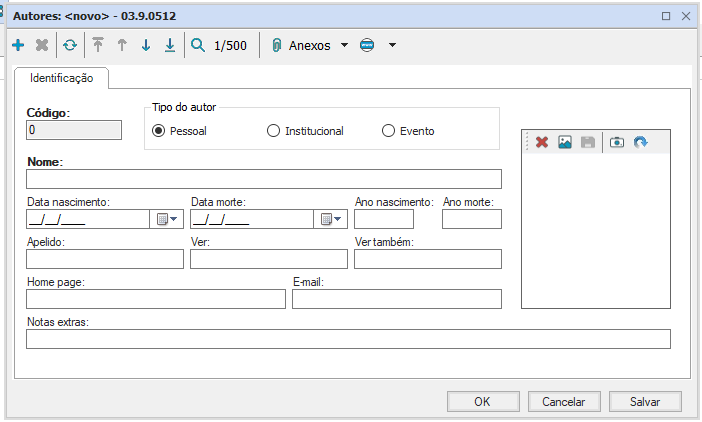Rotate image with blue arrow icon
This screenshot has width=702, height=422.
[x=640, y=143]
